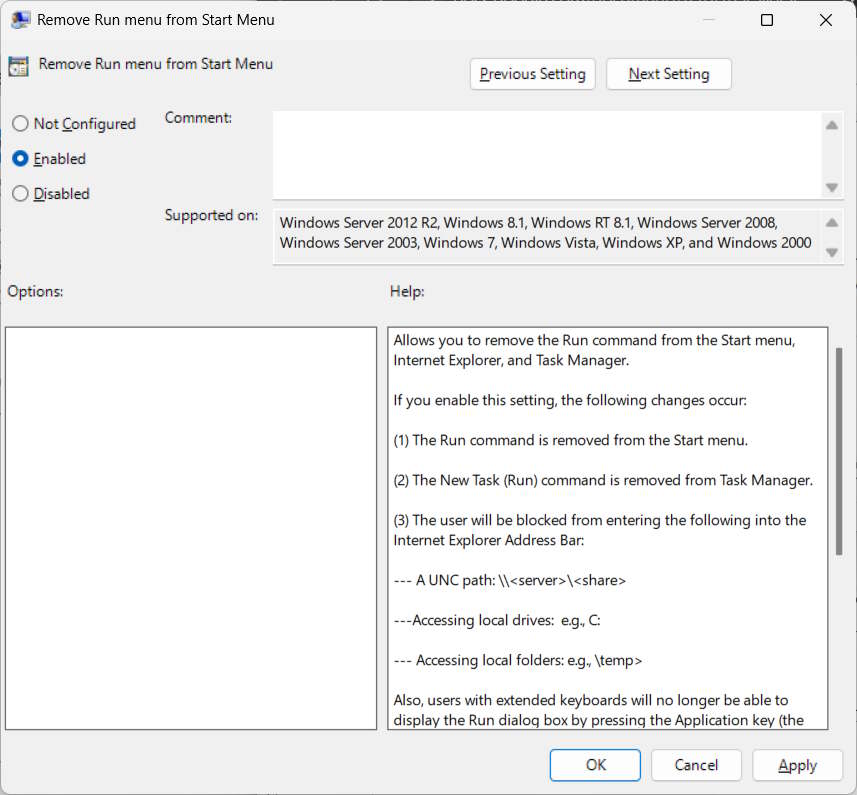Screen dimensions: 857x795
Task: Click the Comment box scroll-up arrow
Action: point(831,125)
